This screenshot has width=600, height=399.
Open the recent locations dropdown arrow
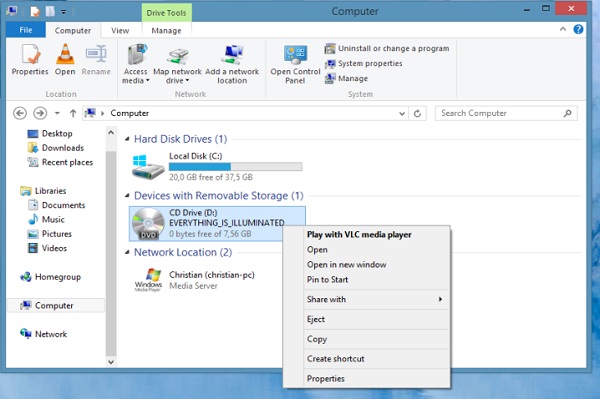57,113
